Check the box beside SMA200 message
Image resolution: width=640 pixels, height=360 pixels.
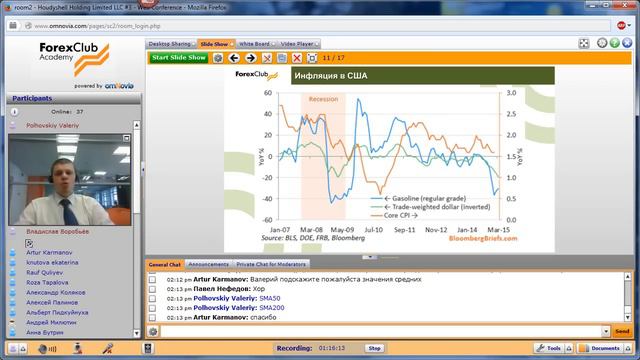coord(152,308)
